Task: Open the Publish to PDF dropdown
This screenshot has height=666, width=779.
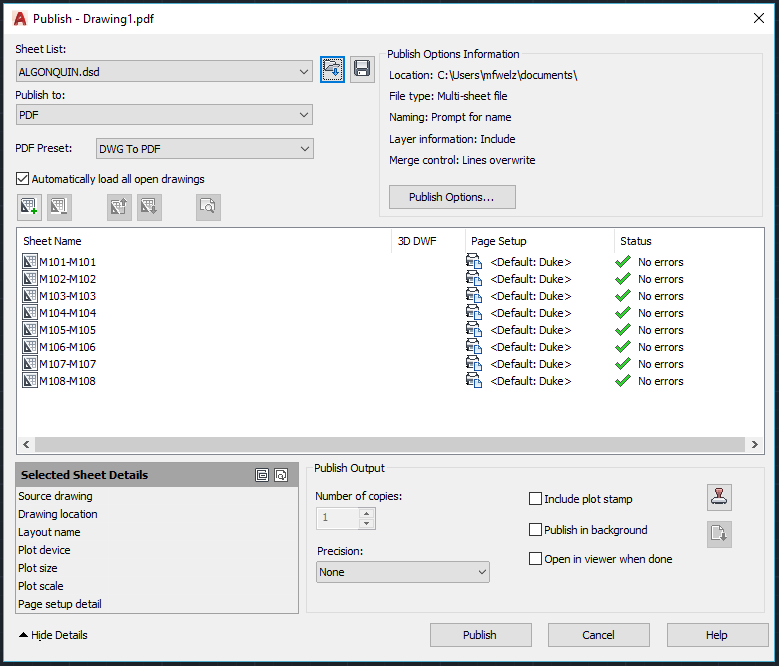Action: (164, 115)
